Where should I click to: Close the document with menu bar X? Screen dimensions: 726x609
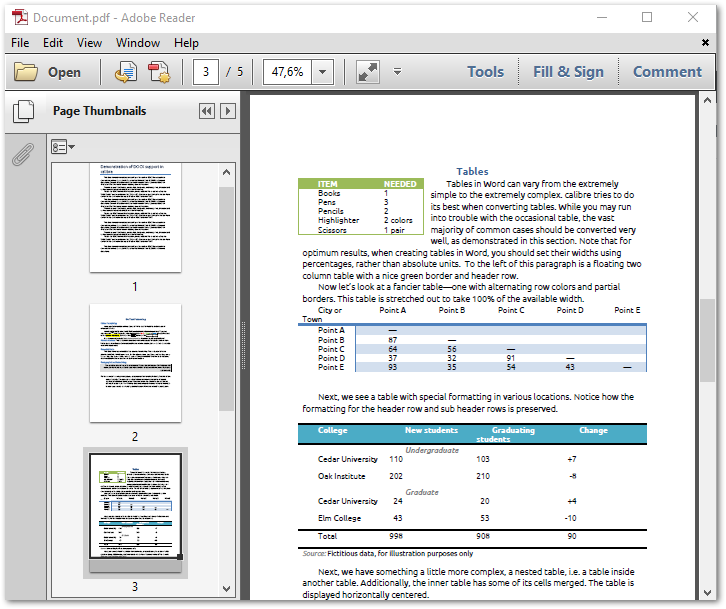[705, 43]
